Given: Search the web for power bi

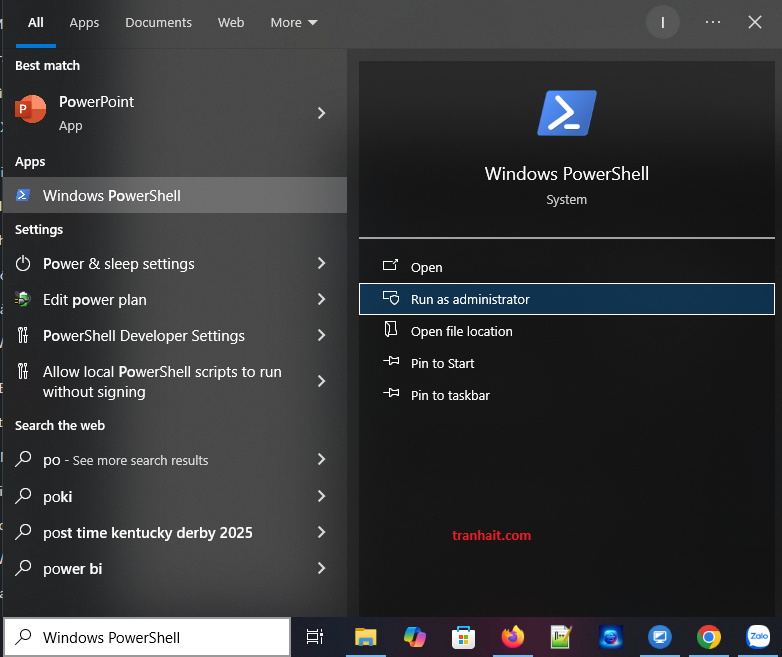Looking at the screenshot, I should [175, 568].
